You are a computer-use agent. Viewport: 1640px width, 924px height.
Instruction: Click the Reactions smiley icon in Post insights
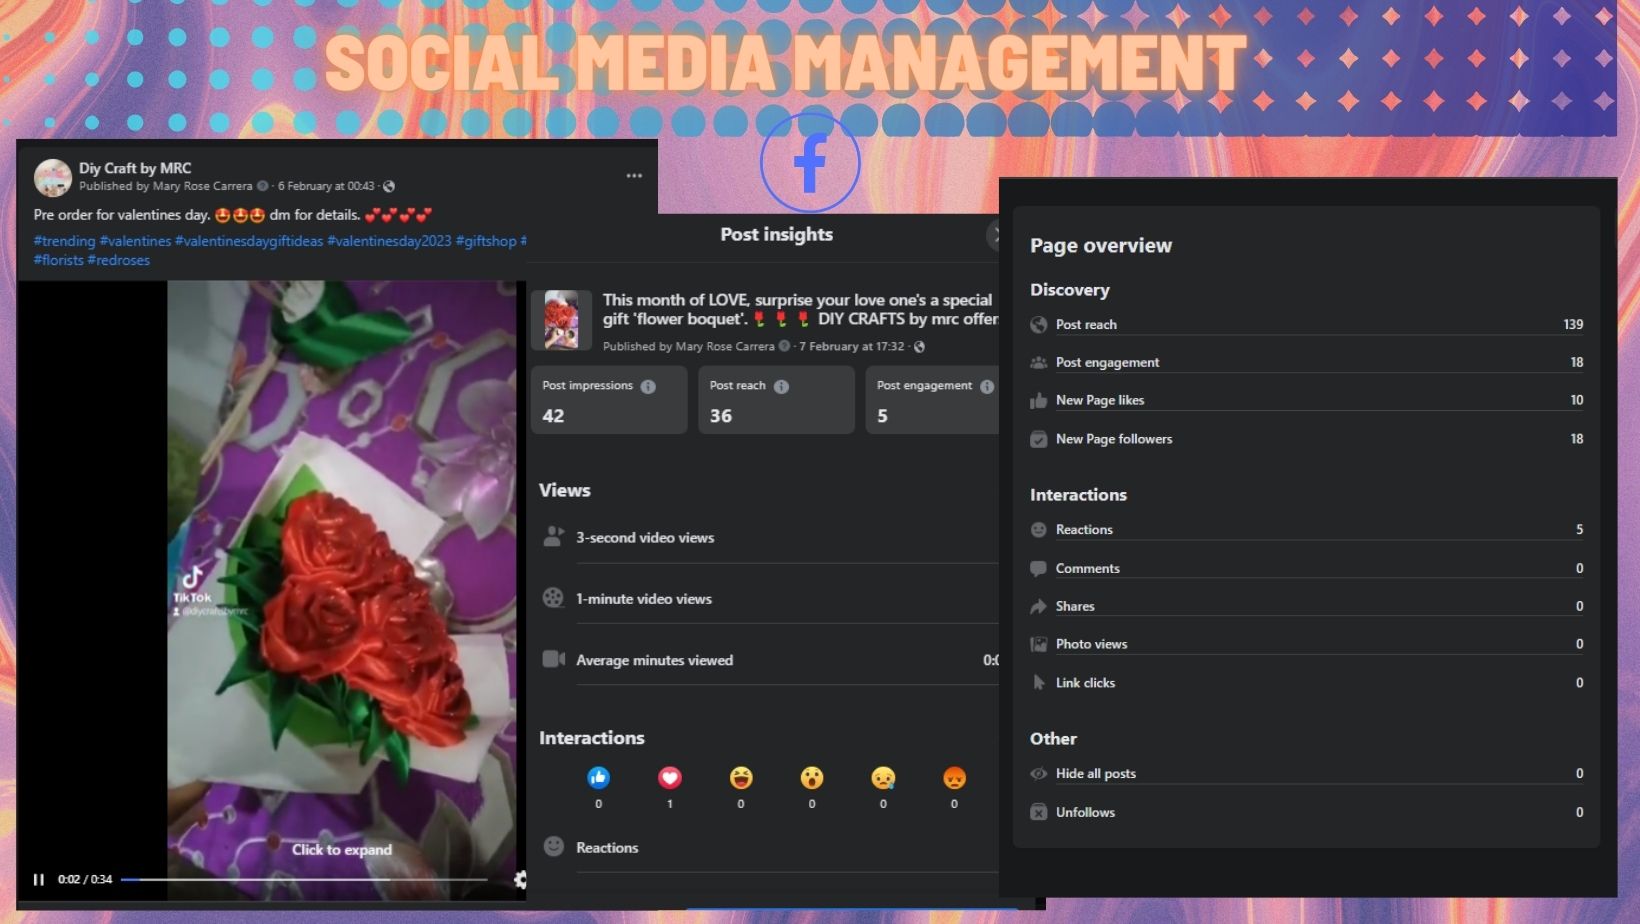point(553,846)
